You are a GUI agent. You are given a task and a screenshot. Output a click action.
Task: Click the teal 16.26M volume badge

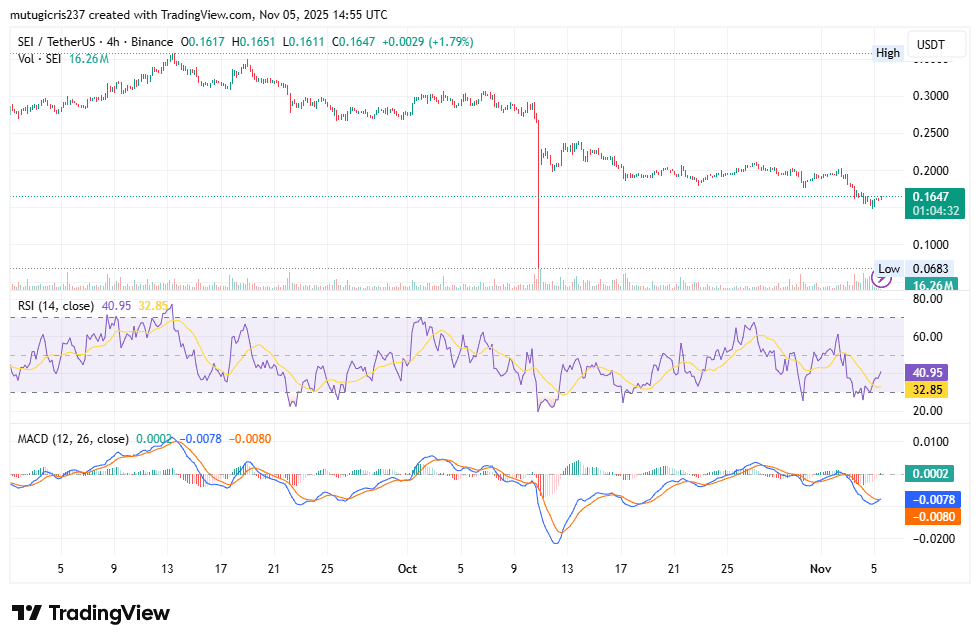click(935, 286)
